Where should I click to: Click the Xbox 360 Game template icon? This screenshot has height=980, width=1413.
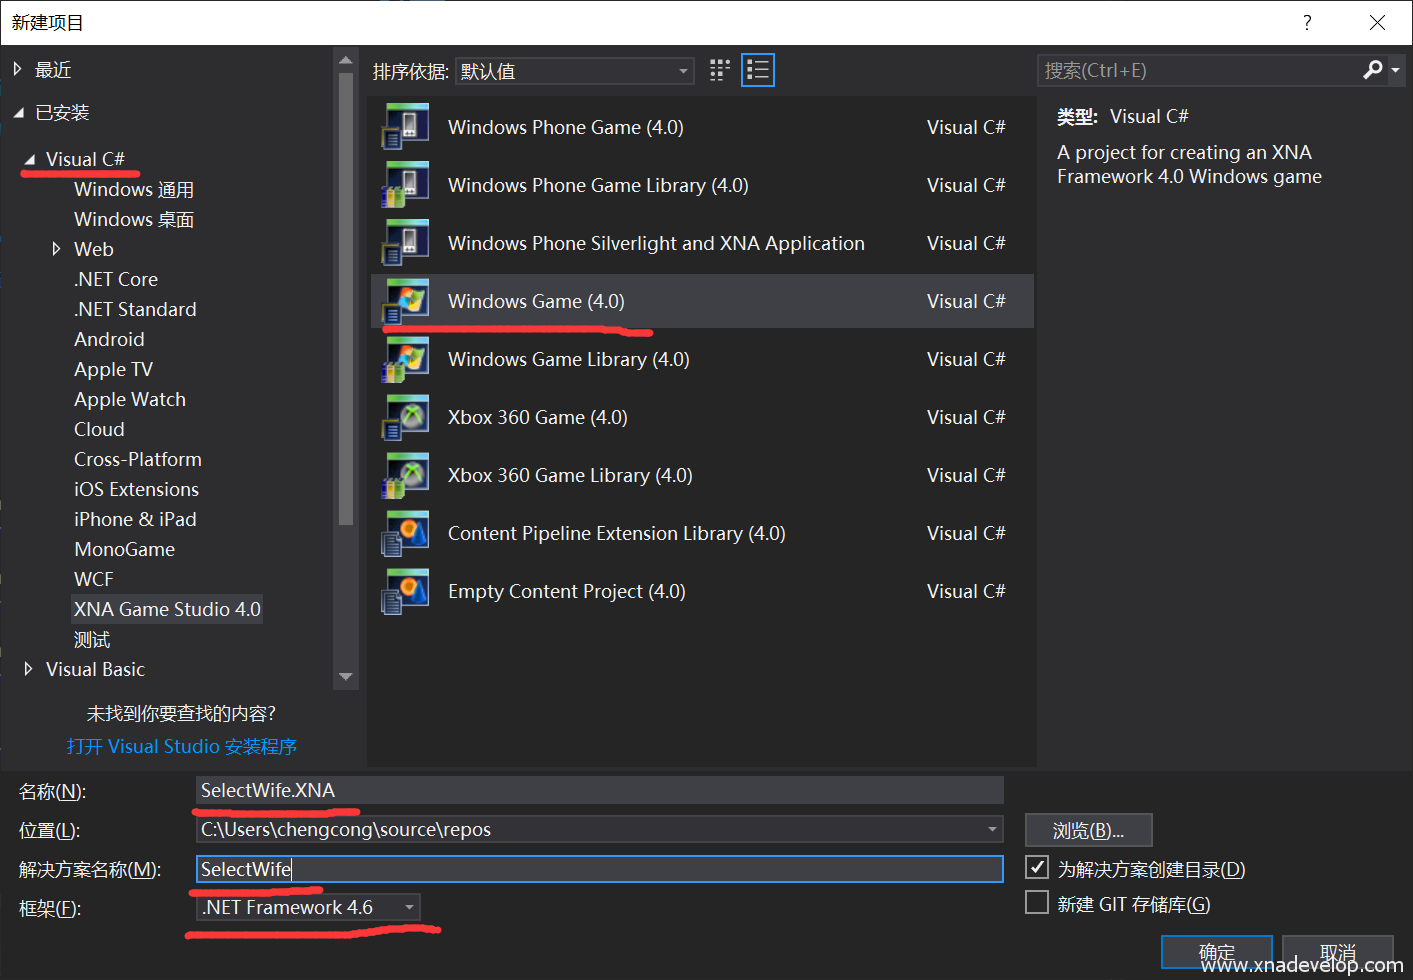pyautogui.click(x=406, y=417)
